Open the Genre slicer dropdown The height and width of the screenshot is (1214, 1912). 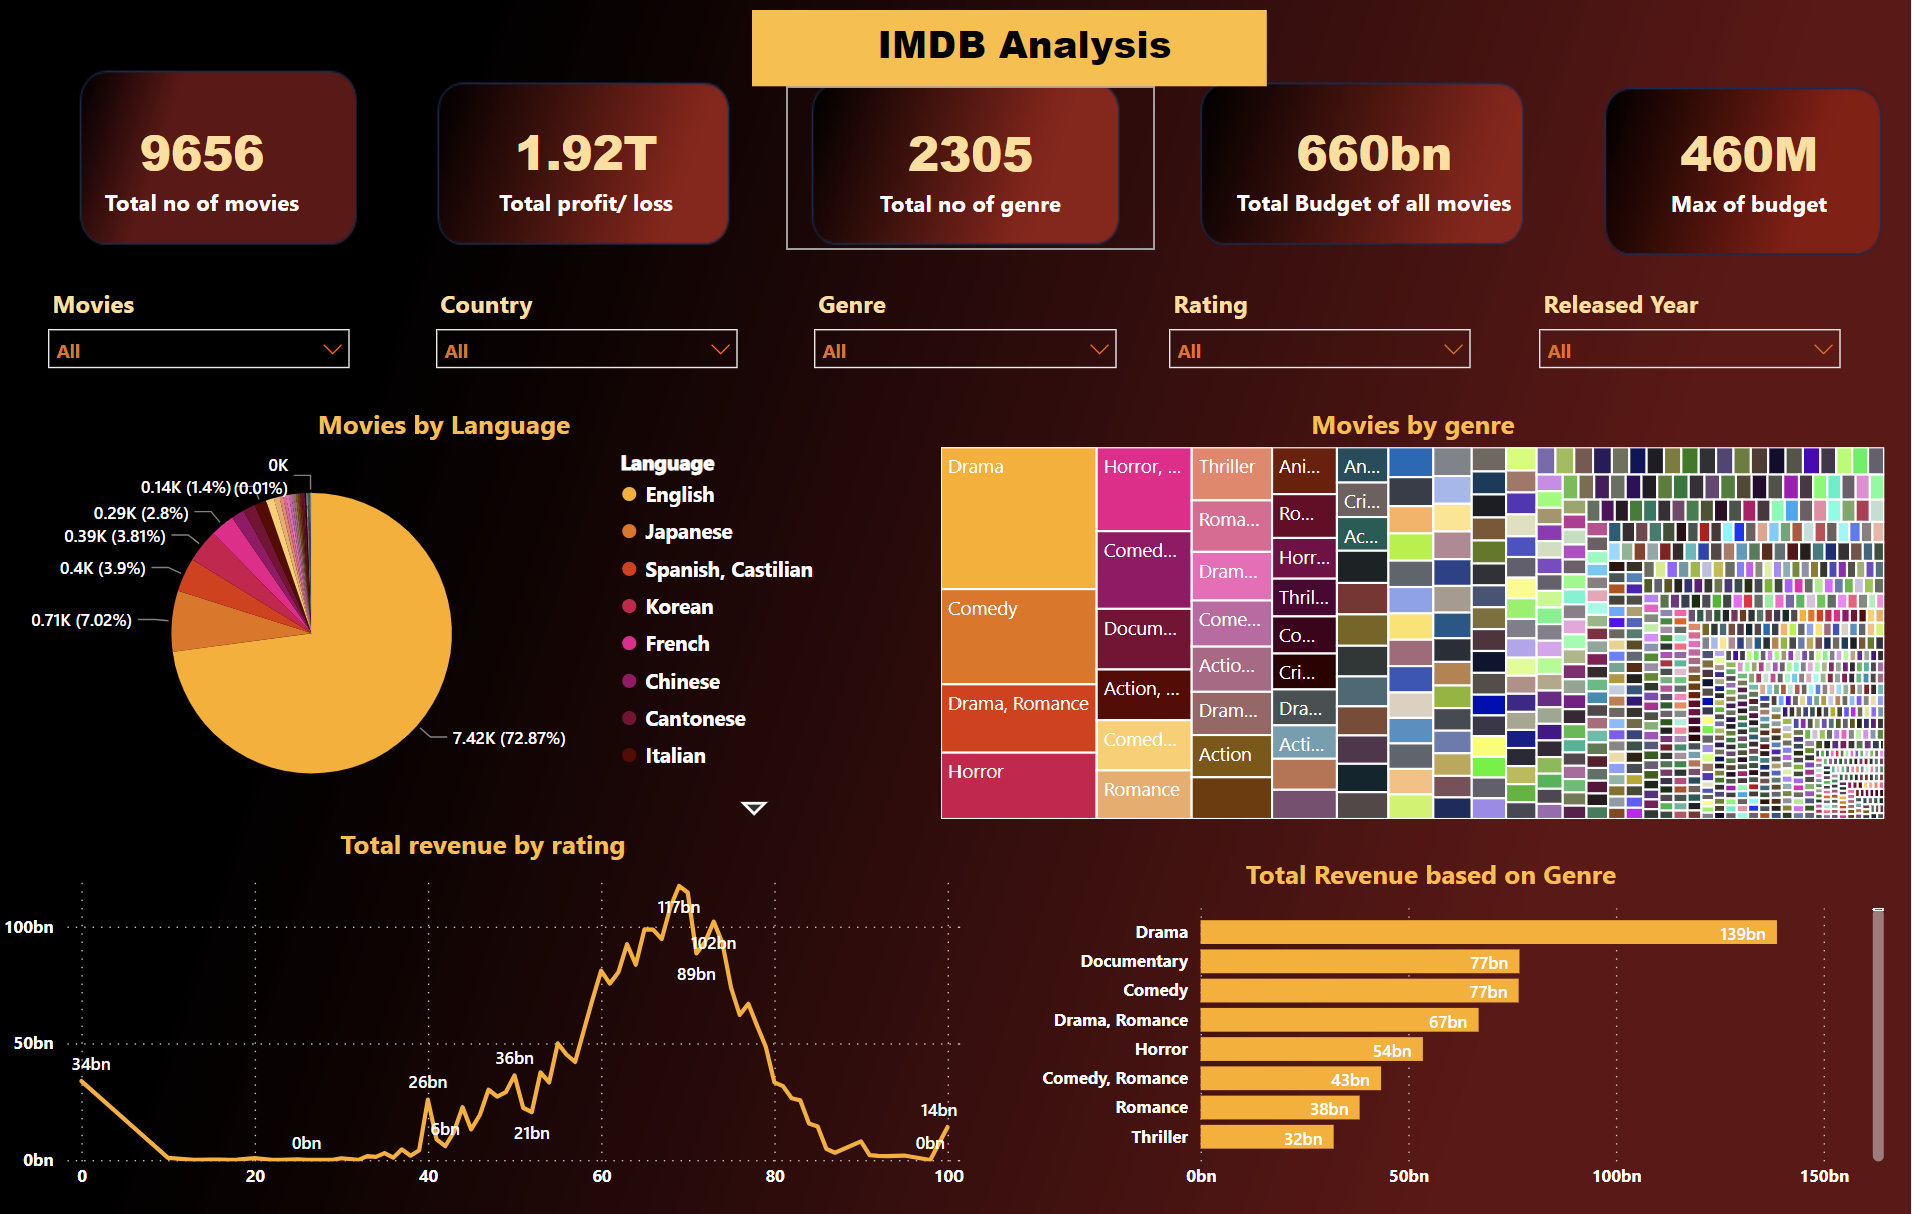[964, 350]
